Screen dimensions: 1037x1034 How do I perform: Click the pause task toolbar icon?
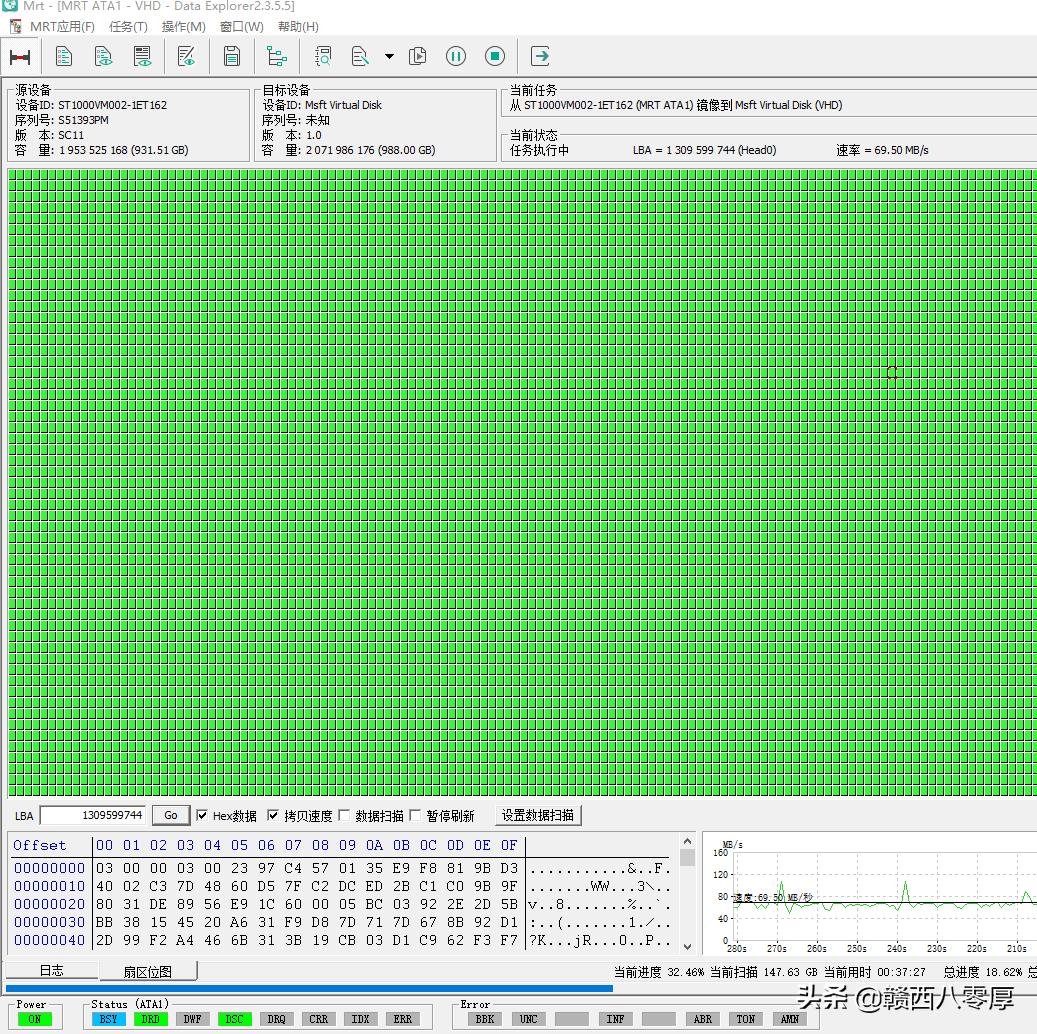[455, 56]
